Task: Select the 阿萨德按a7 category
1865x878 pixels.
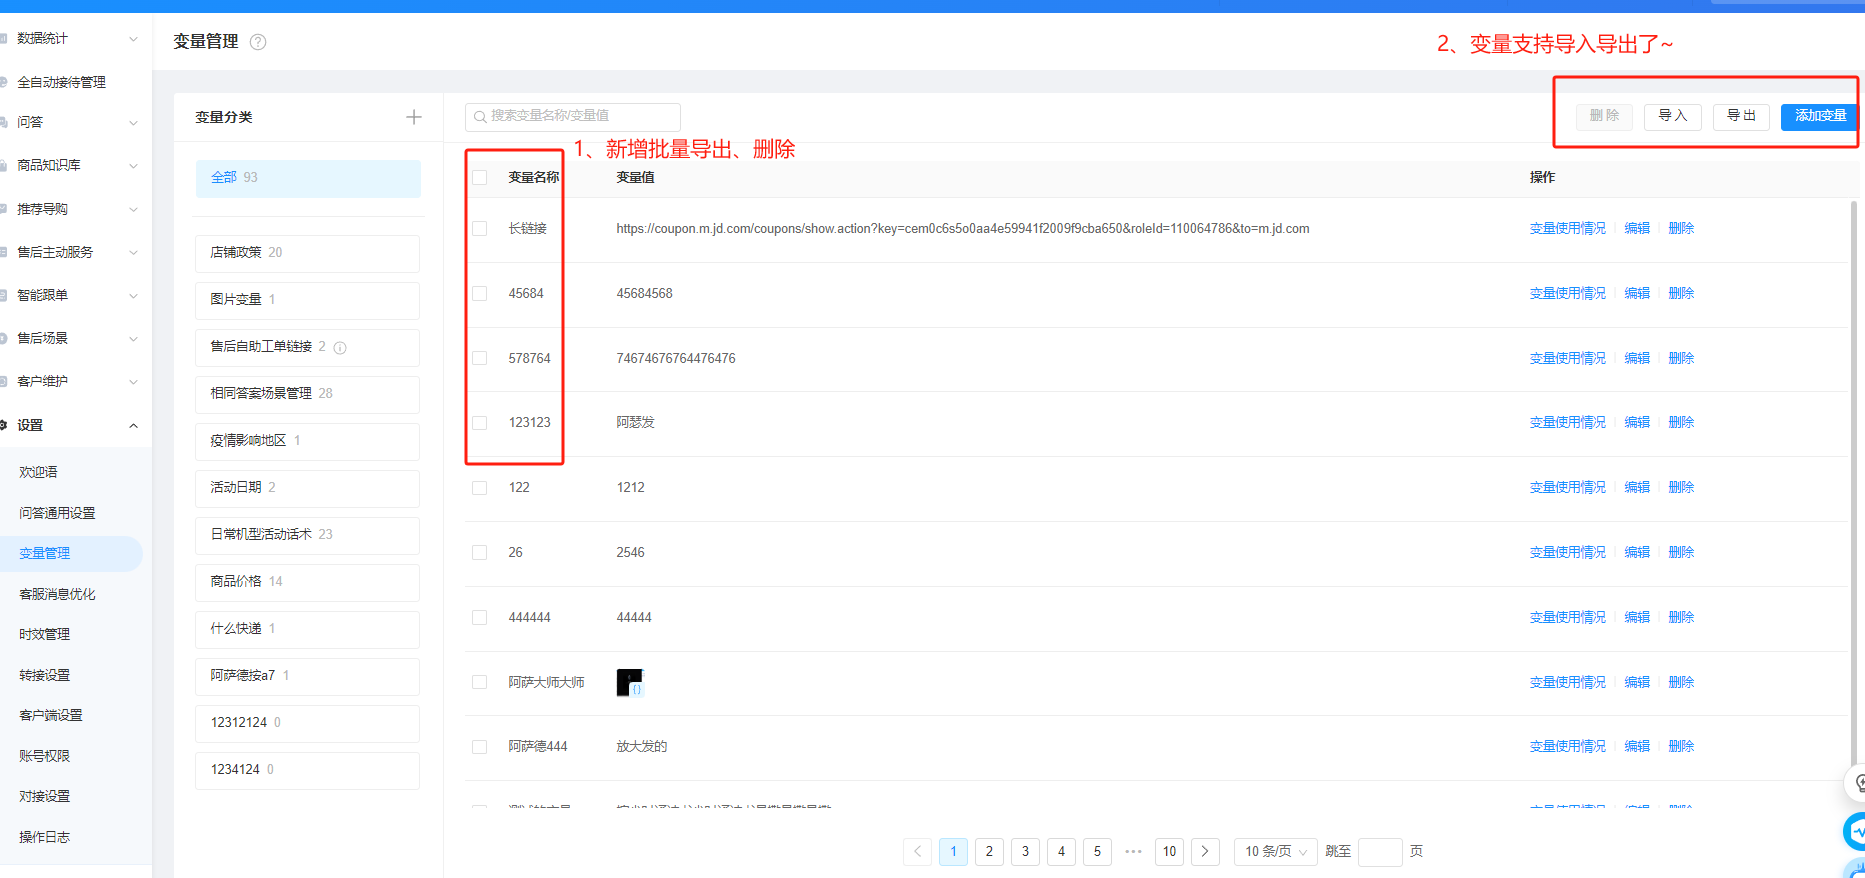Action: [308, 676]
